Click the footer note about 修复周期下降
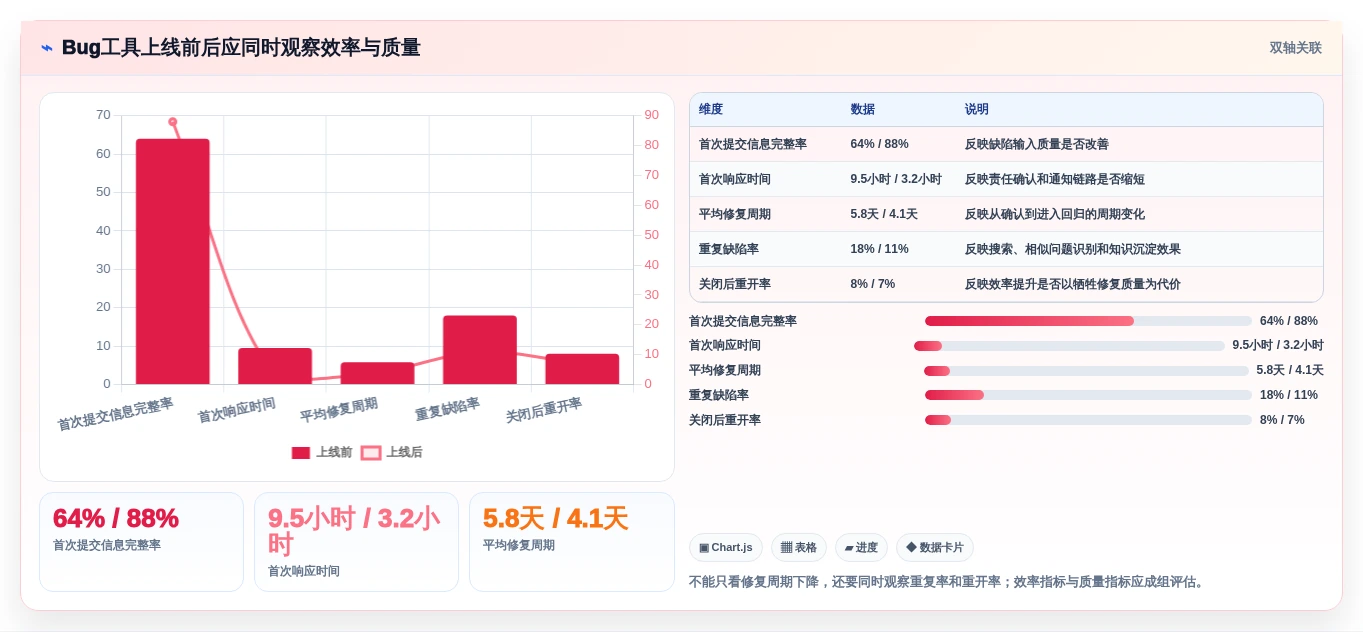1363x632 pixels. [x=948, y=582]
